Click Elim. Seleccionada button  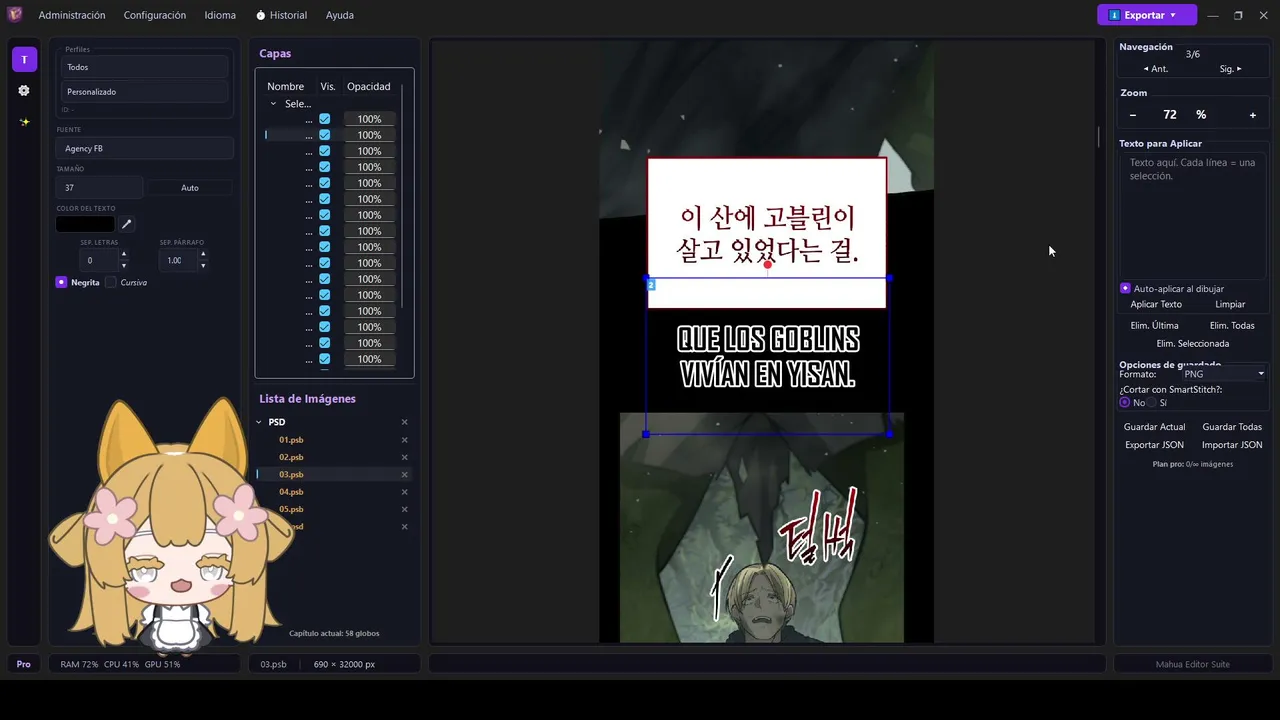(1193, 343)
